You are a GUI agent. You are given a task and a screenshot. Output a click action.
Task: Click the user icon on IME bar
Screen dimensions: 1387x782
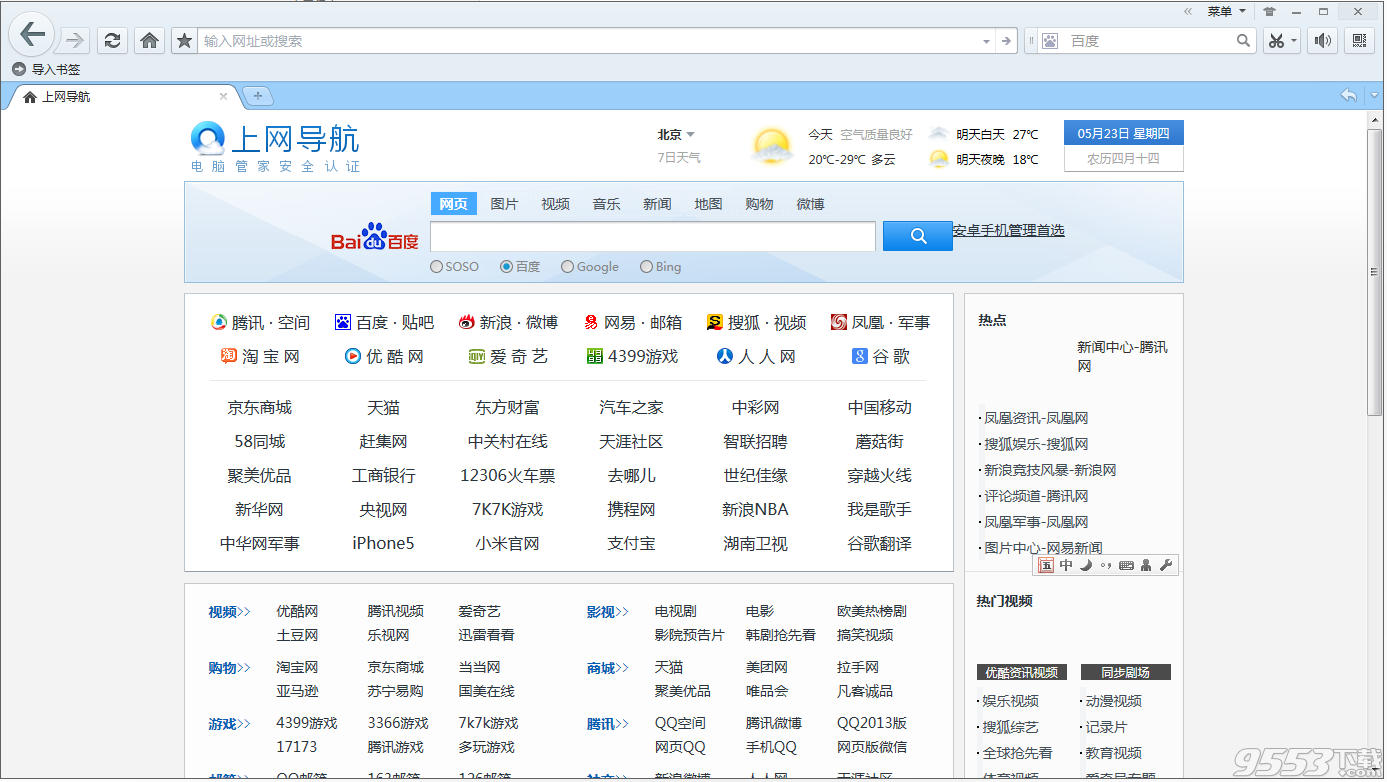1146,565
